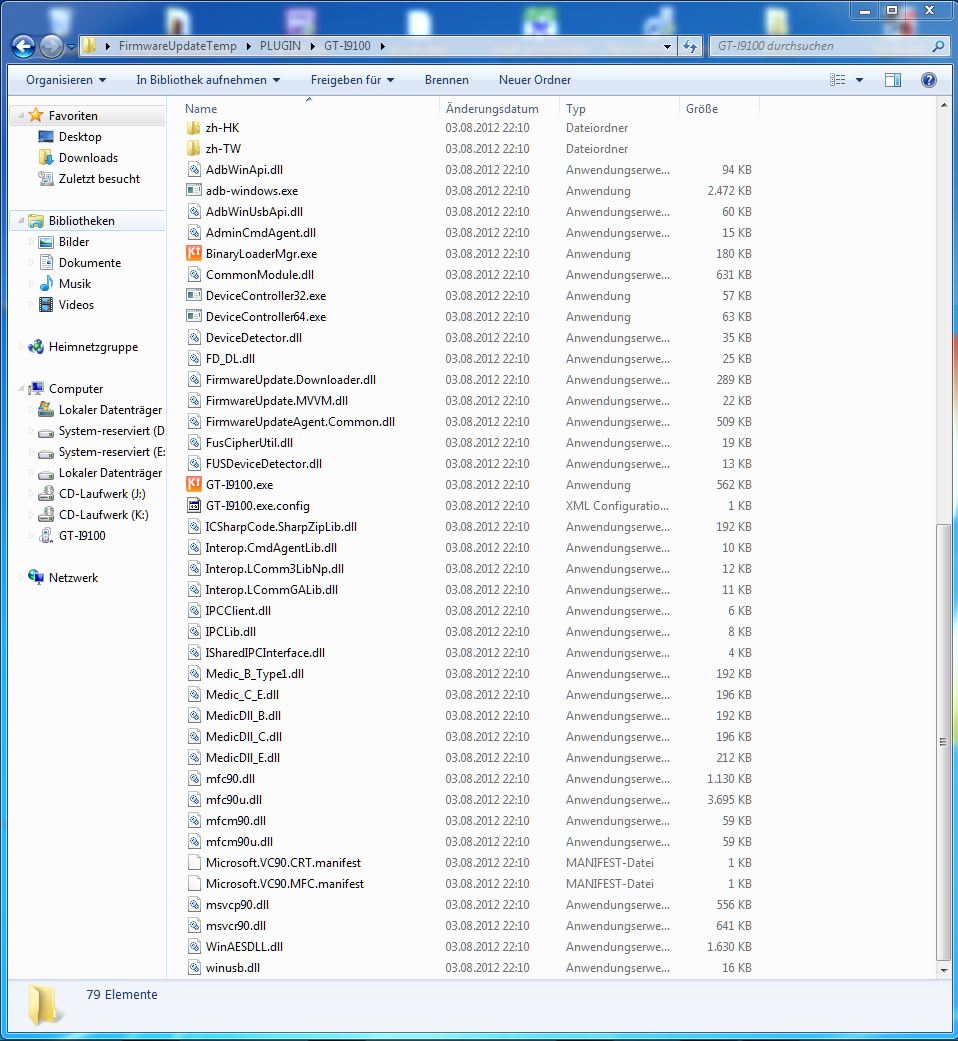The width and height of the screenshot is (958, 1041).
Task: Open Downloads in Favoriten
Action: [x=88, y=157]
